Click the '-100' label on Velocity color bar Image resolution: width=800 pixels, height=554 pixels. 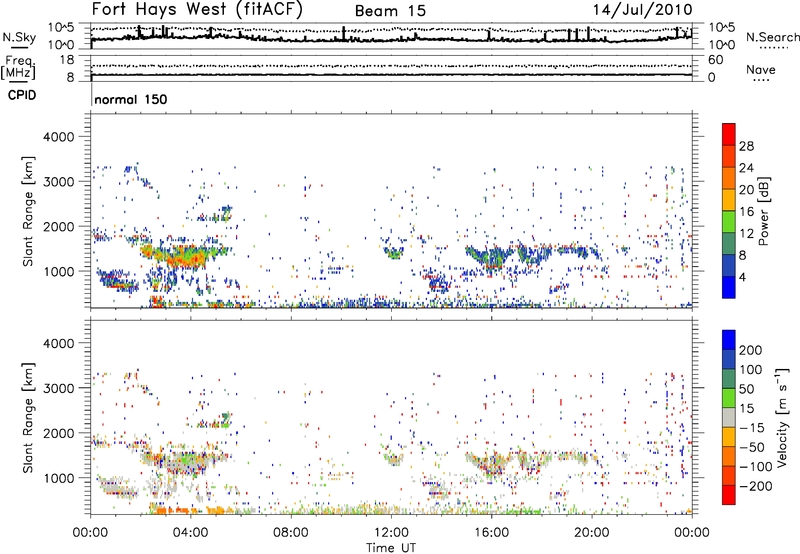755,467
